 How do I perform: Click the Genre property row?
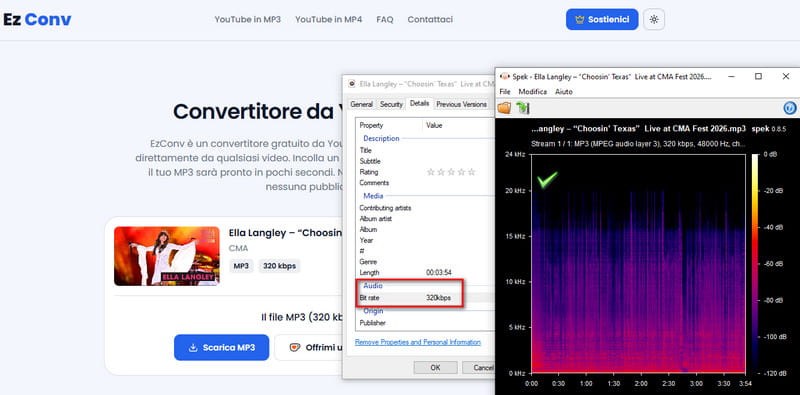click(425, 261)
